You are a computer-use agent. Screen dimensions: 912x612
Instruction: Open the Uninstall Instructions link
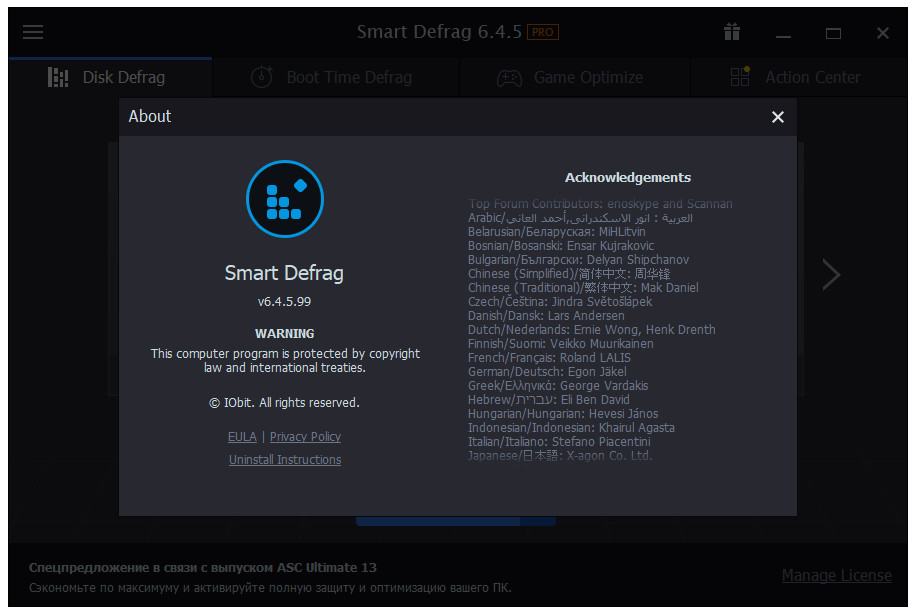[x=285, y=460]
